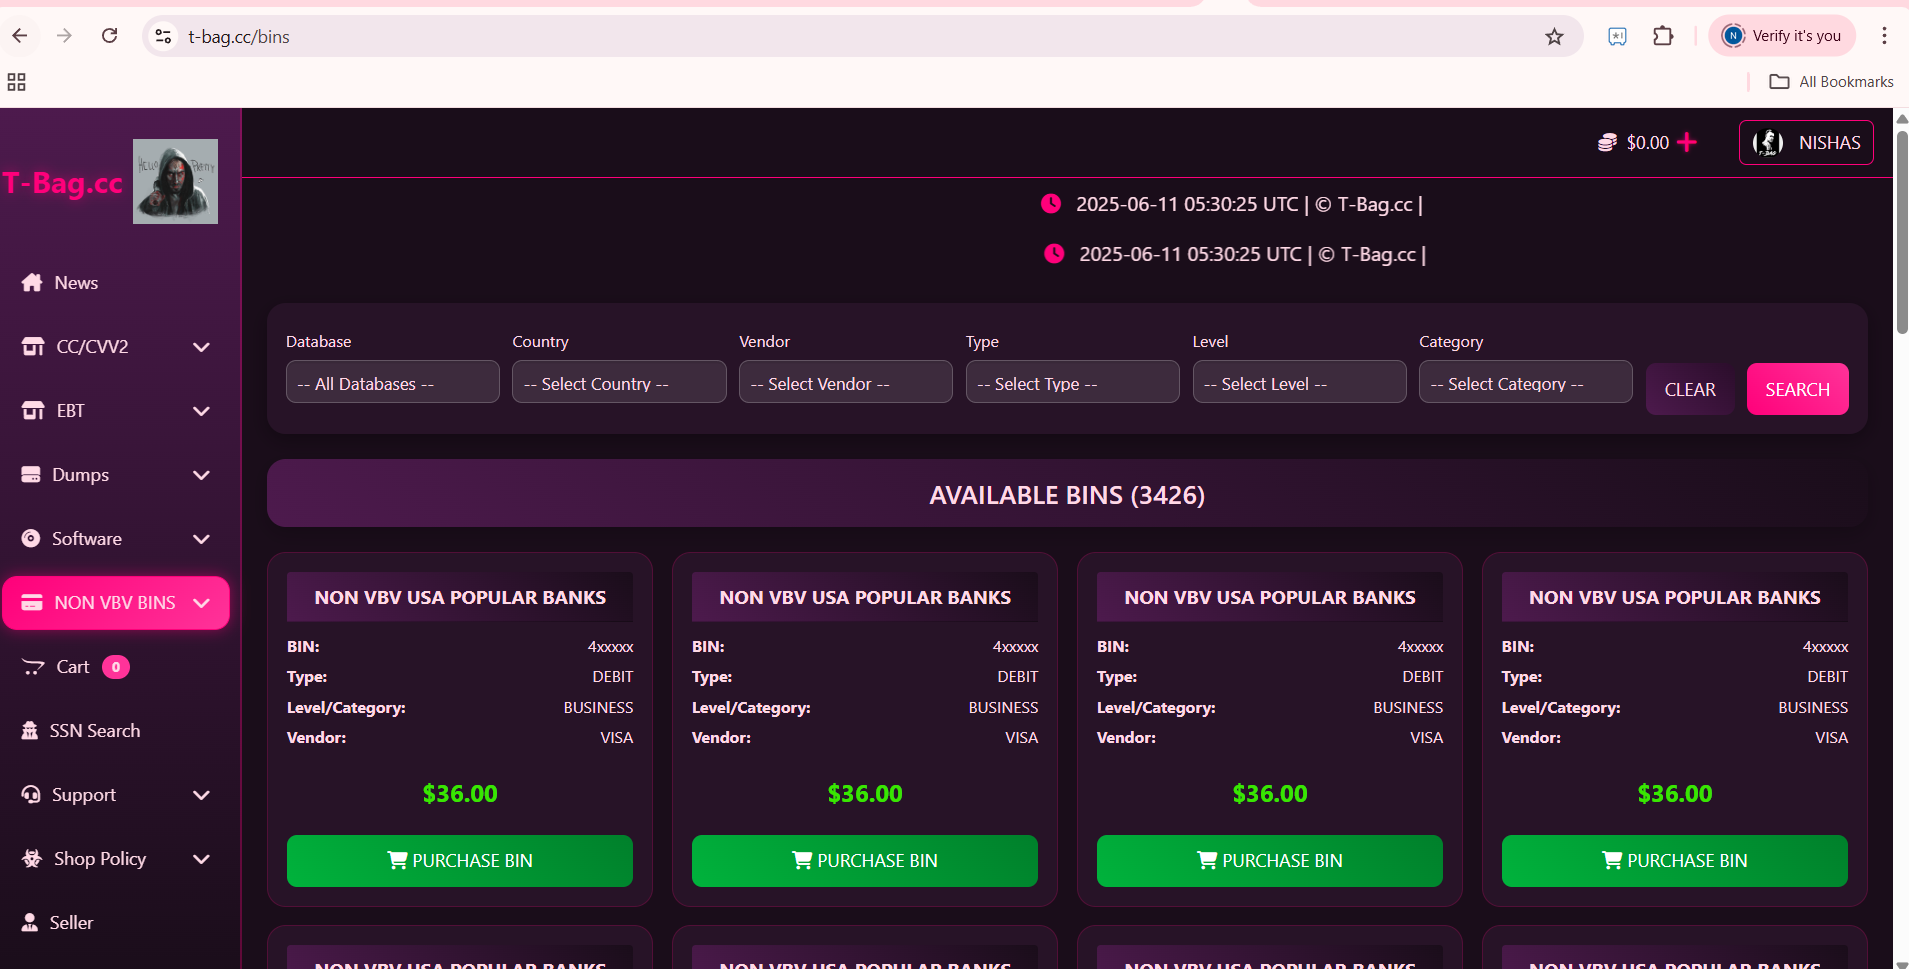Open the Seller sidebar item
The height and width of the screenshot is (969, 1909).
71,923
